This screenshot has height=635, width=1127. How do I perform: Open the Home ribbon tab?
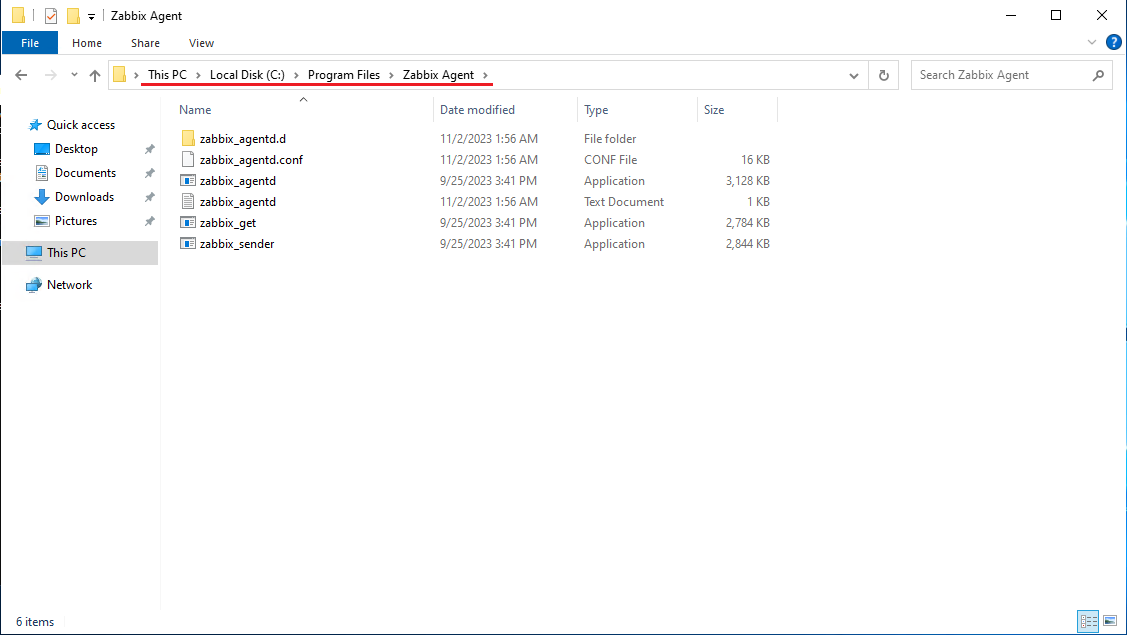tap(87, 43)
